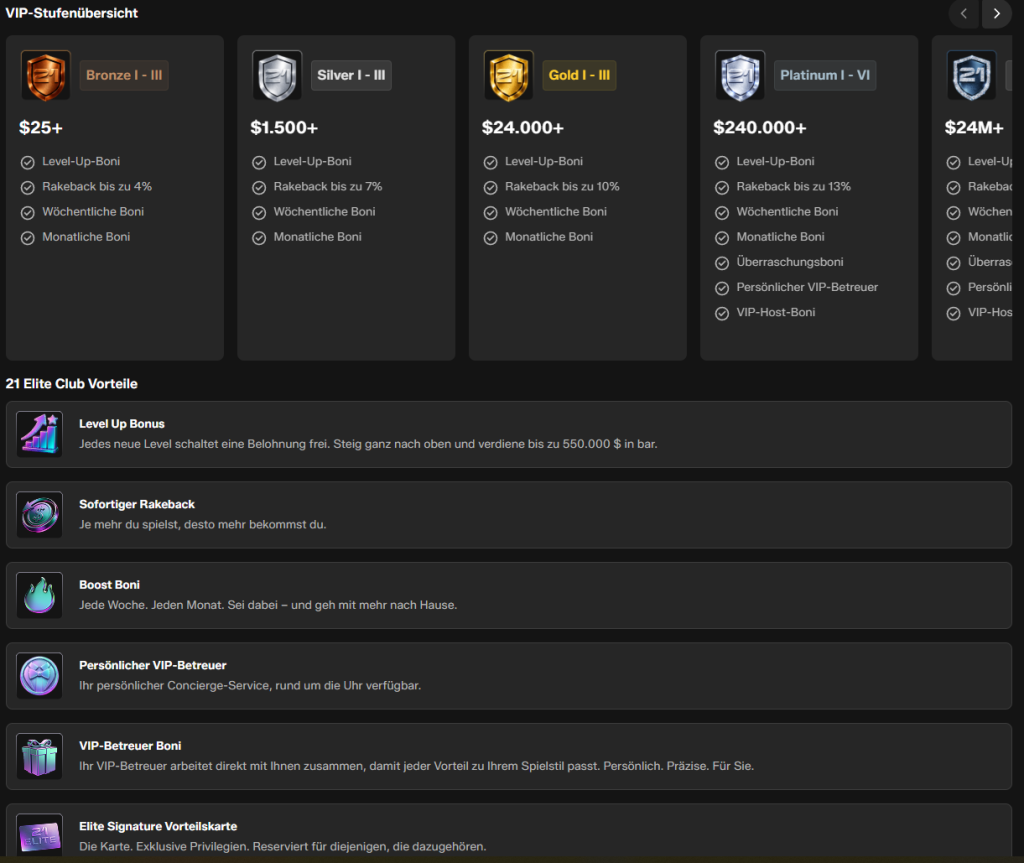The width and height of the screenshot is (1024, 863).
Task: Click the Silver shield badge icon
Action: pyautogui.click(x=277, y=75)
